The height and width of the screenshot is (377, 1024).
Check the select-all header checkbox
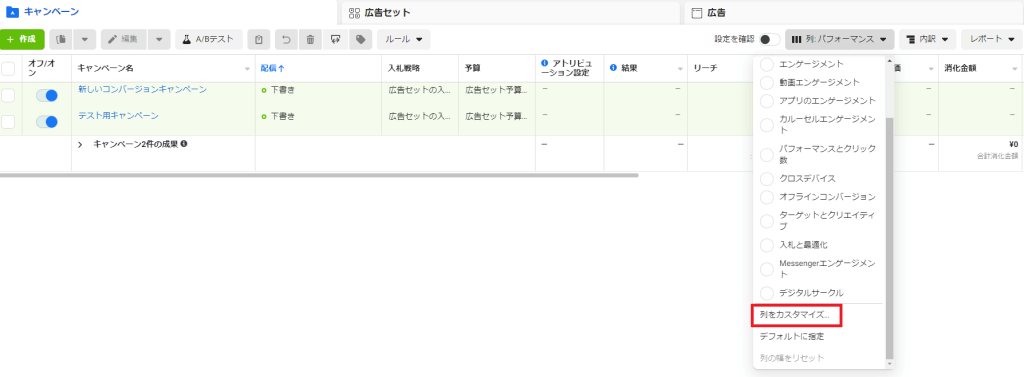coord(8,68)
